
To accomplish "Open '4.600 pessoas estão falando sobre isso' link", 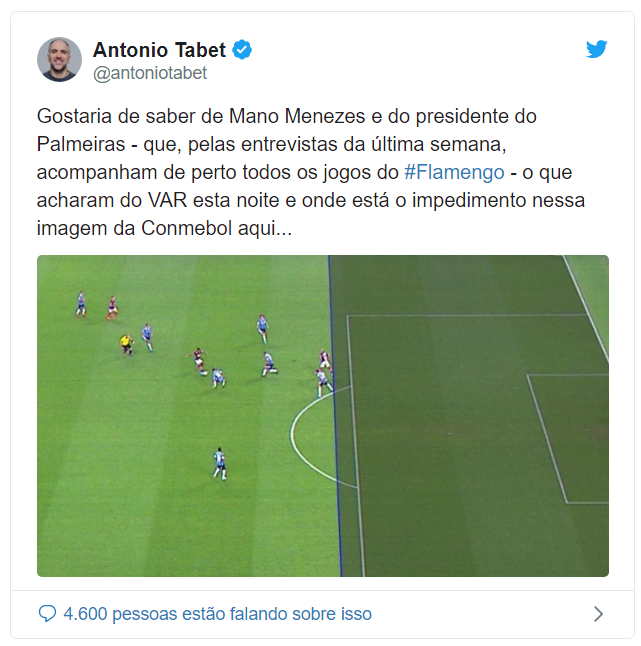I will (218, 614).
